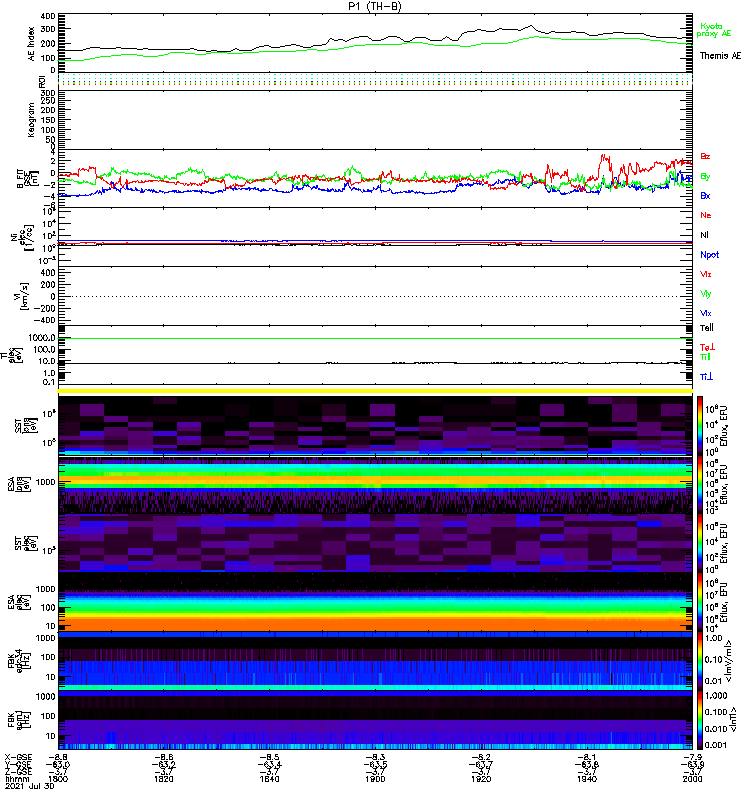Click the date label '2021 Jul 30'

pos(30,786)
